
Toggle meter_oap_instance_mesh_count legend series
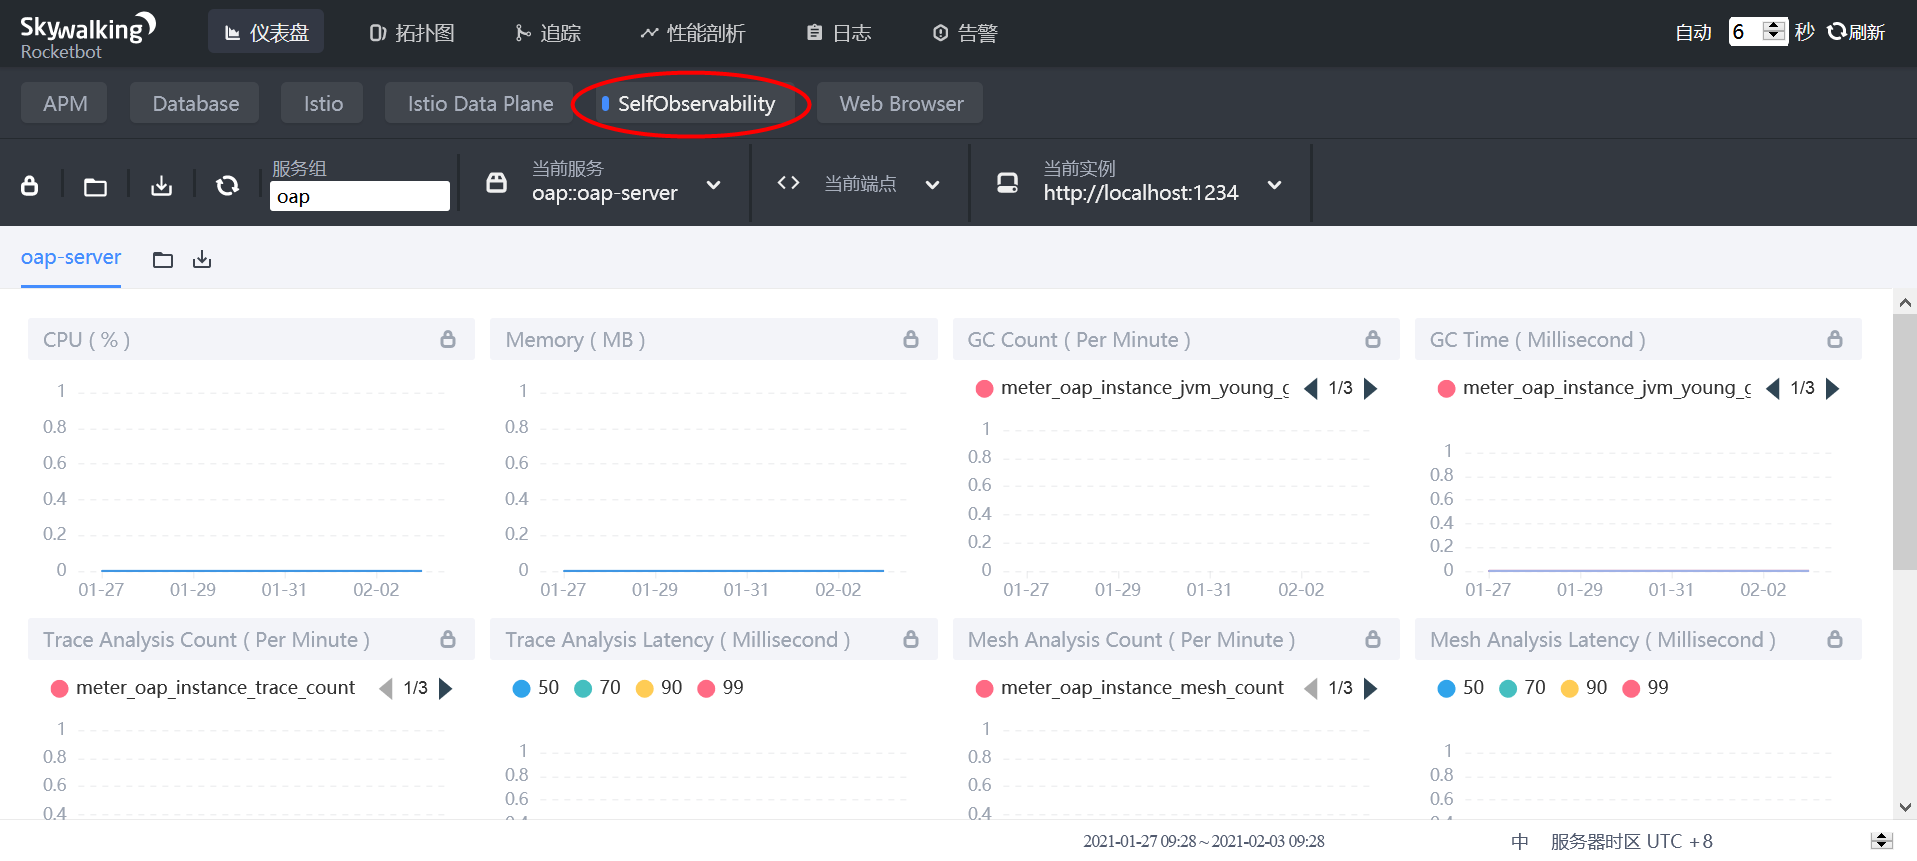[1130, 688]
